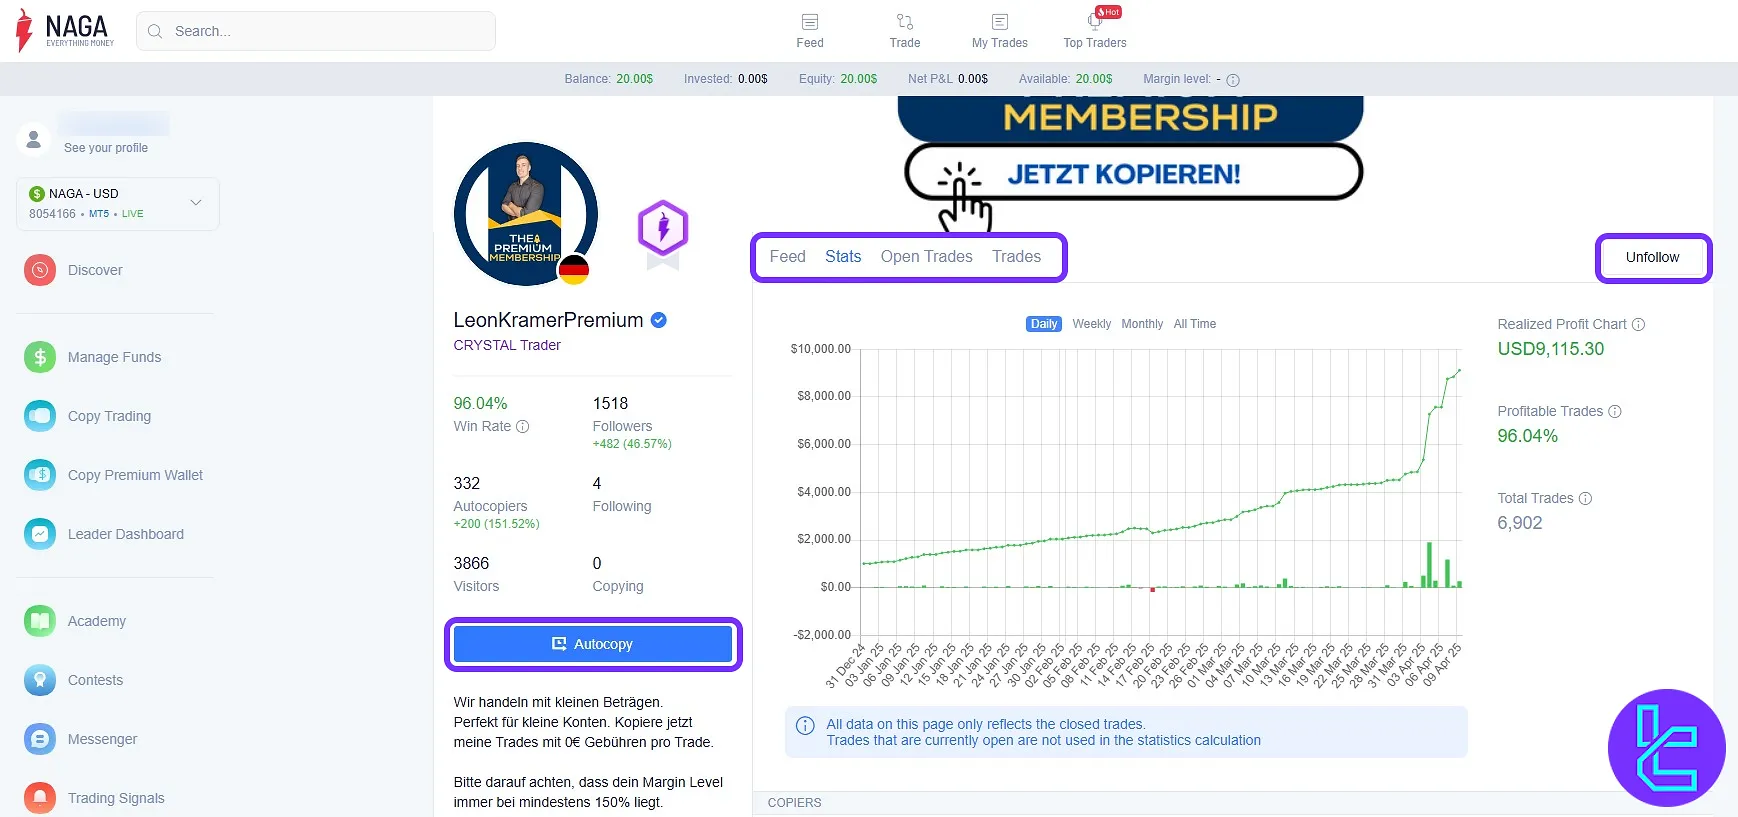Expand the NAGA - USD account dropdown
1738x817 pixels.
point(118,204)
